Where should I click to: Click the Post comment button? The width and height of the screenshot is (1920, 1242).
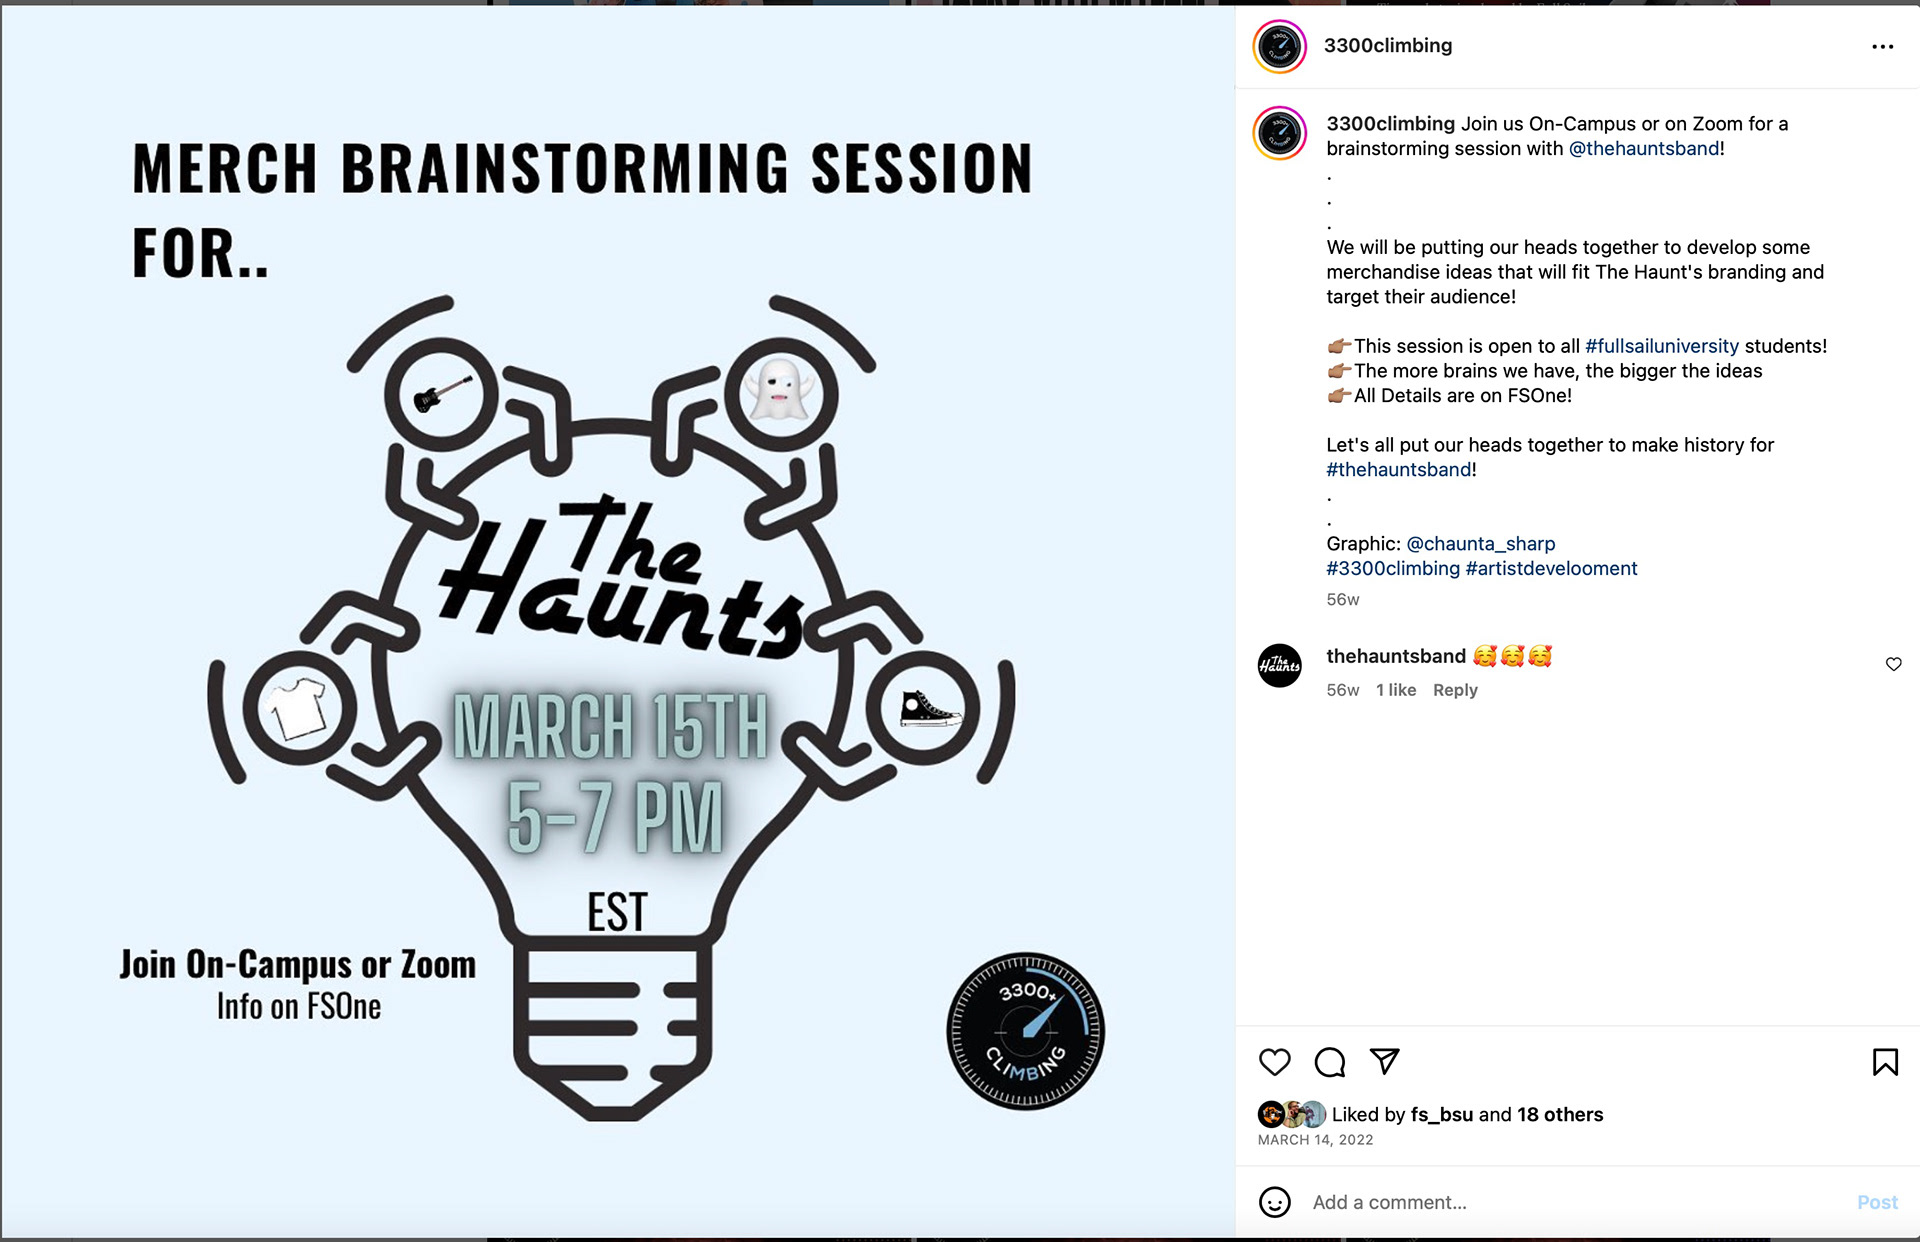click(x=1877, y=1202)
